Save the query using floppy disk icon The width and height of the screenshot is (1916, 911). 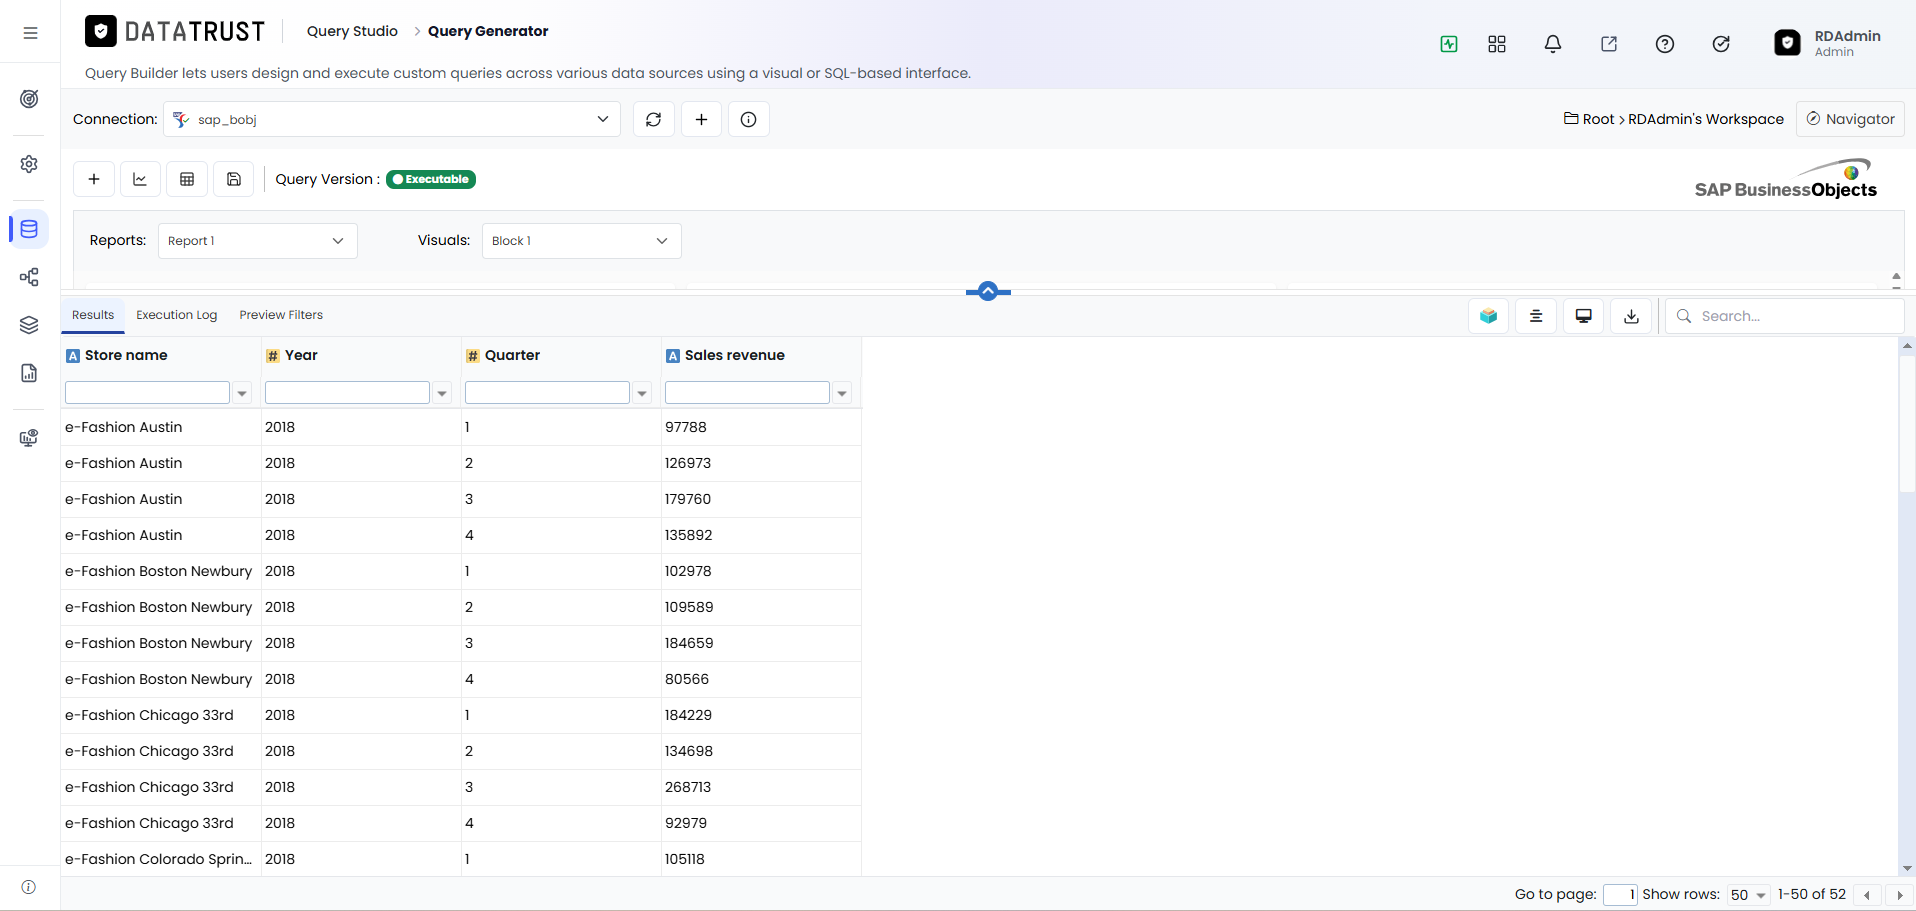[234, 179]
